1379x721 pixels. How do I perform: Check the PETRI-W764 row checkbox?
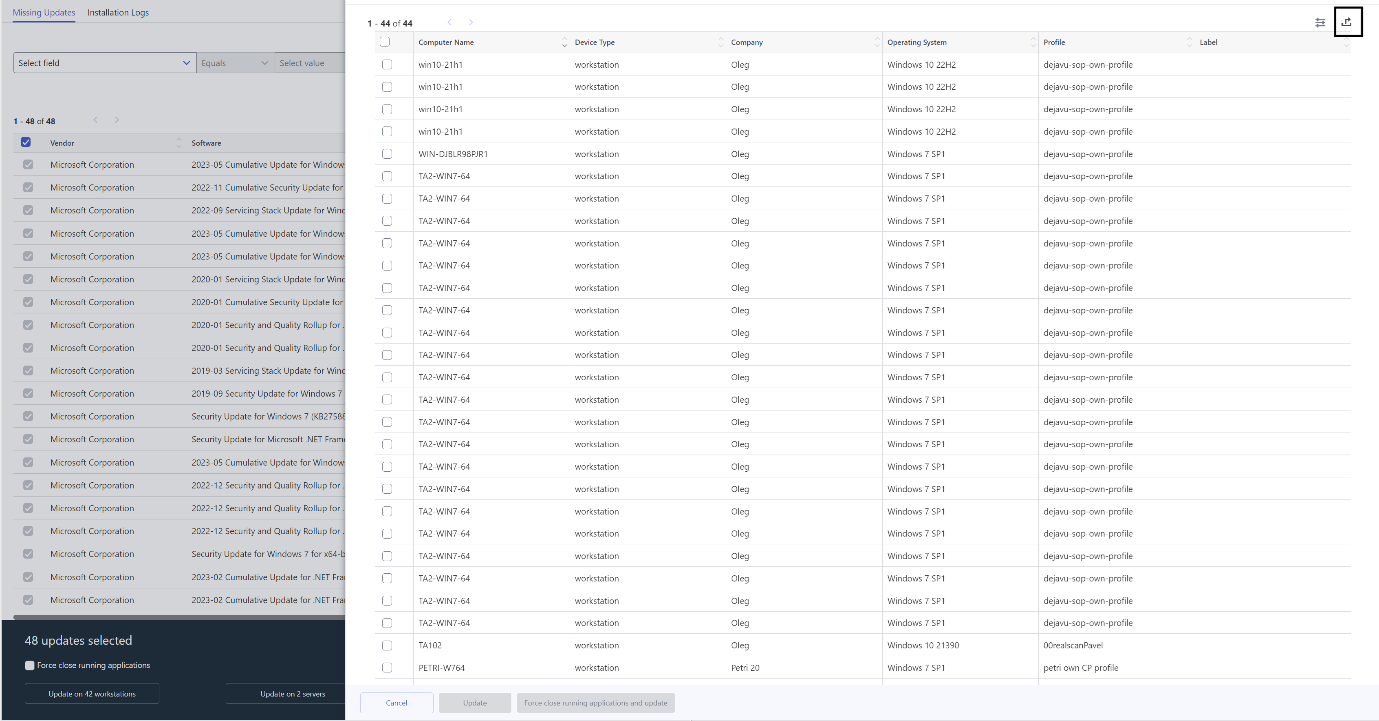click(x=387, y=668)
